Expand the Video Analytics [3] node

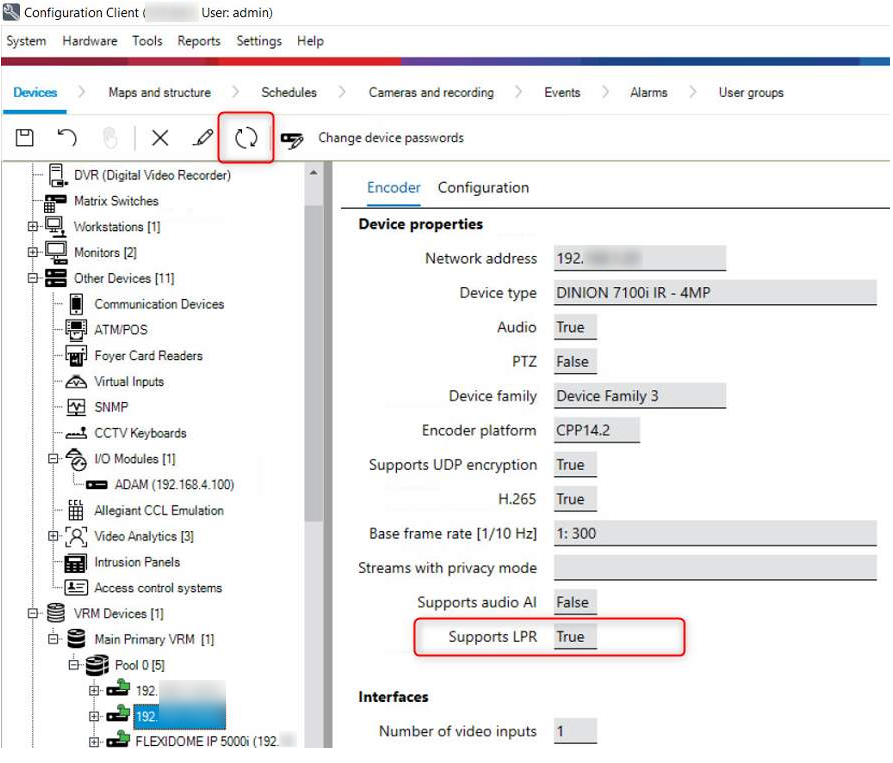(54, 537)
